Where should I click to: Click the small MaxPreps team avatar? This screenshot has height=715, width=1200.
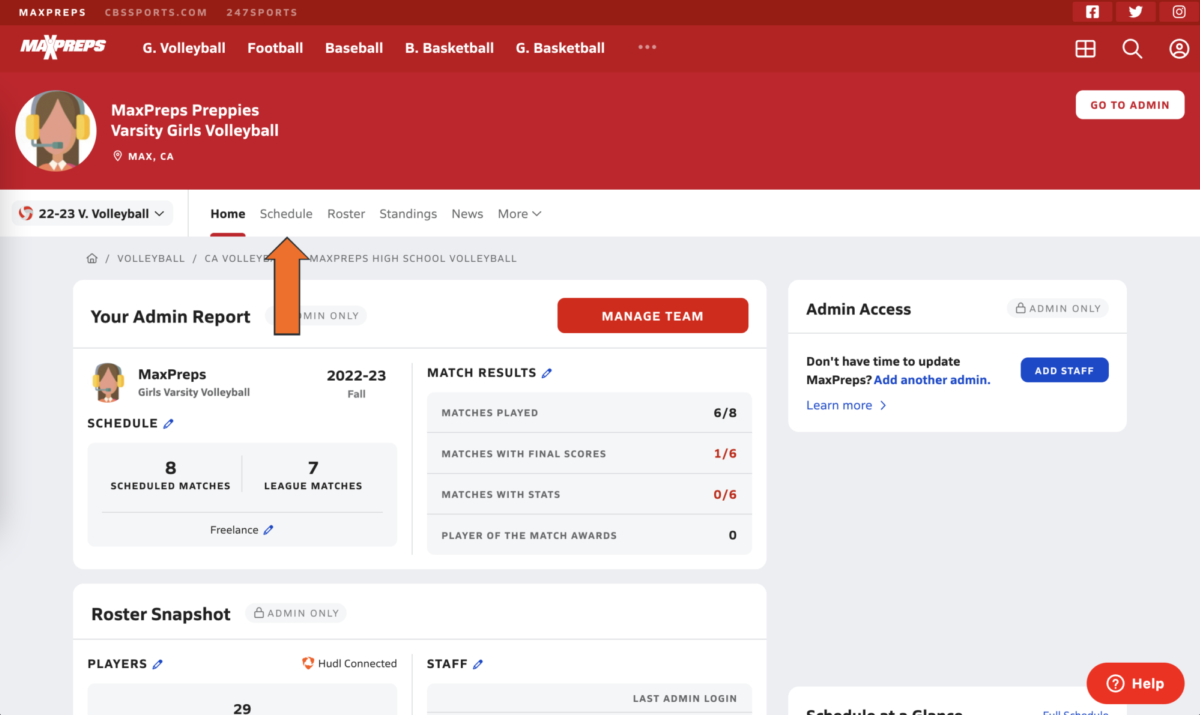tap(108, 382)
